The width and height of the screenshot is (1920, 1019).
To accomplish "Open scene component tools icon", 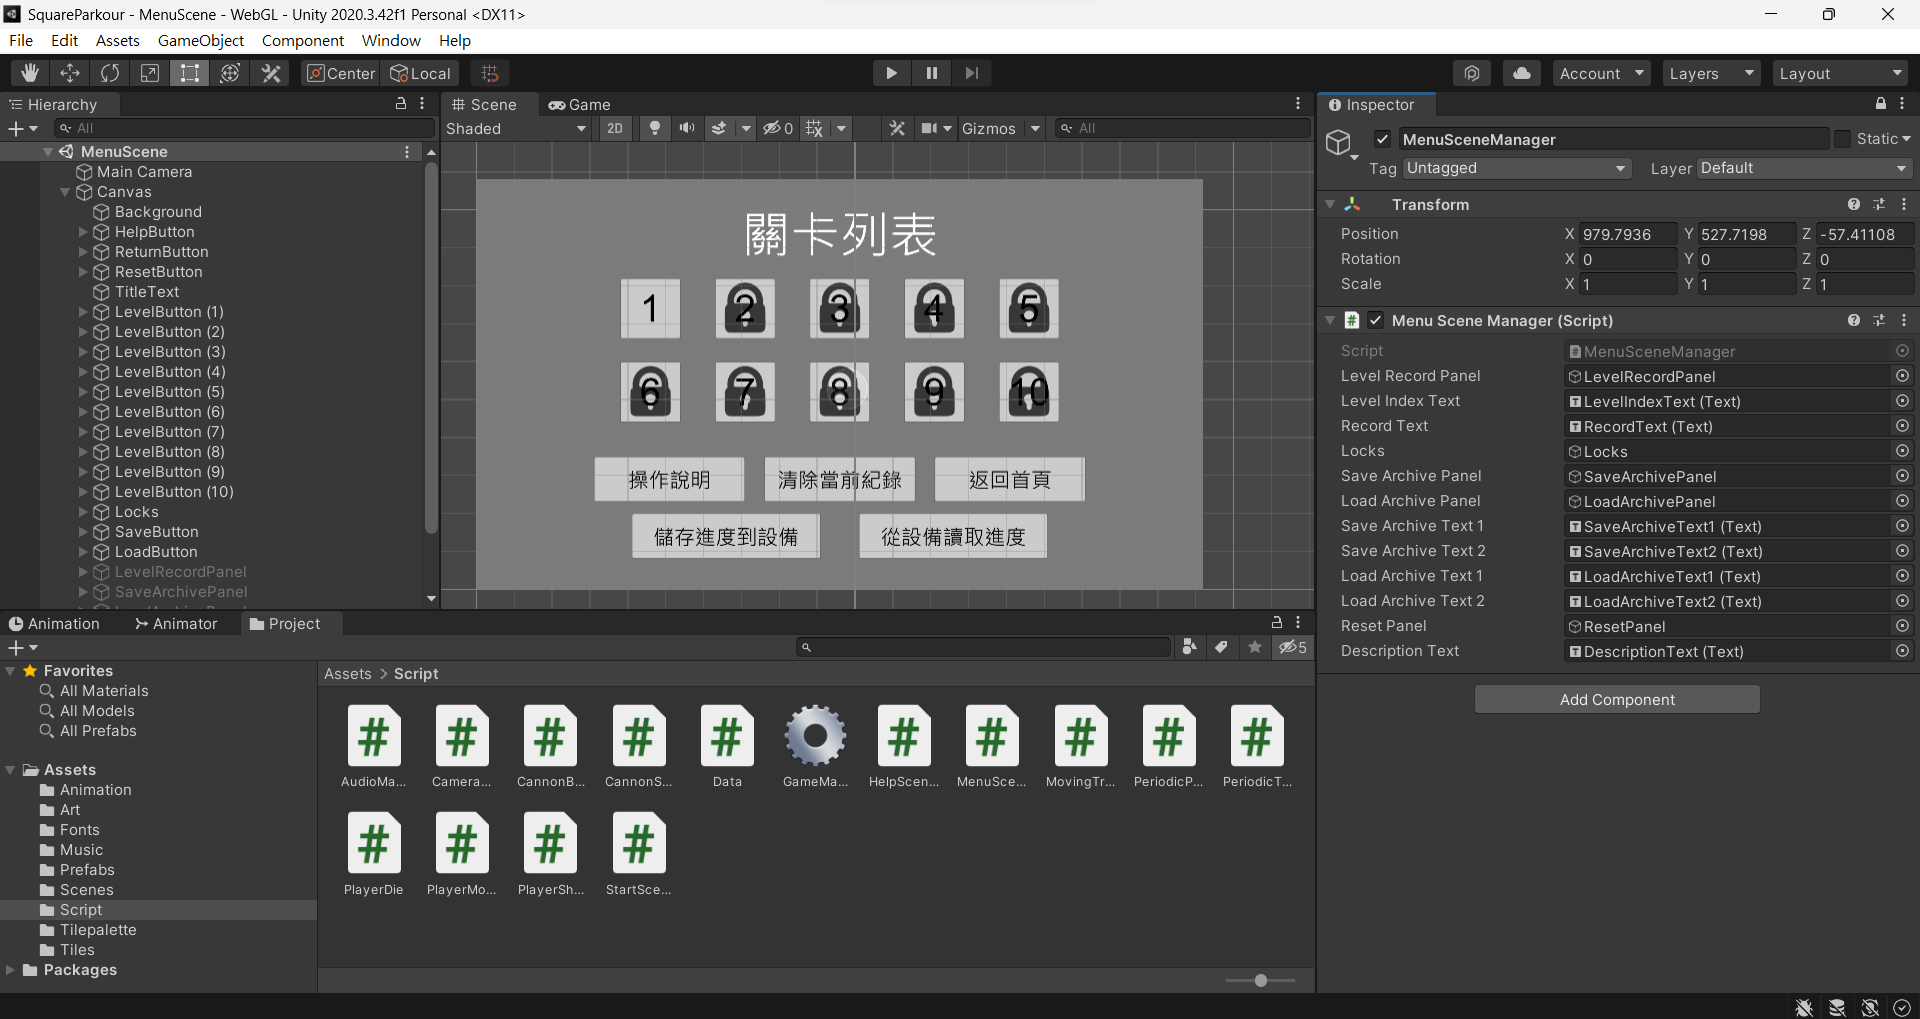I will pos(897,128).
